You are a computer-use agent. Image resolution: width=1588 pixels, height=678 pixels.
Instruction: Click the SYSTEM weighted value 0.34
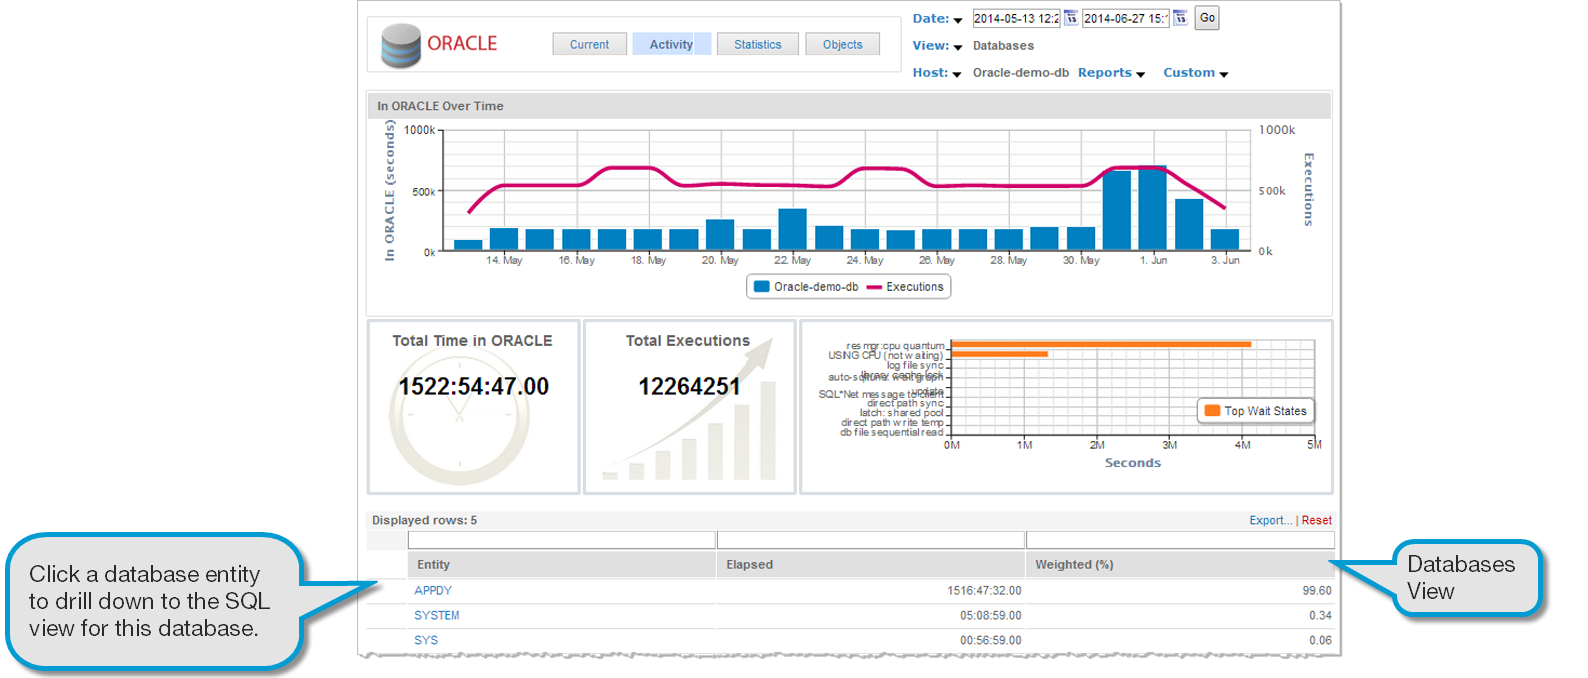(x=1320, y=616)
